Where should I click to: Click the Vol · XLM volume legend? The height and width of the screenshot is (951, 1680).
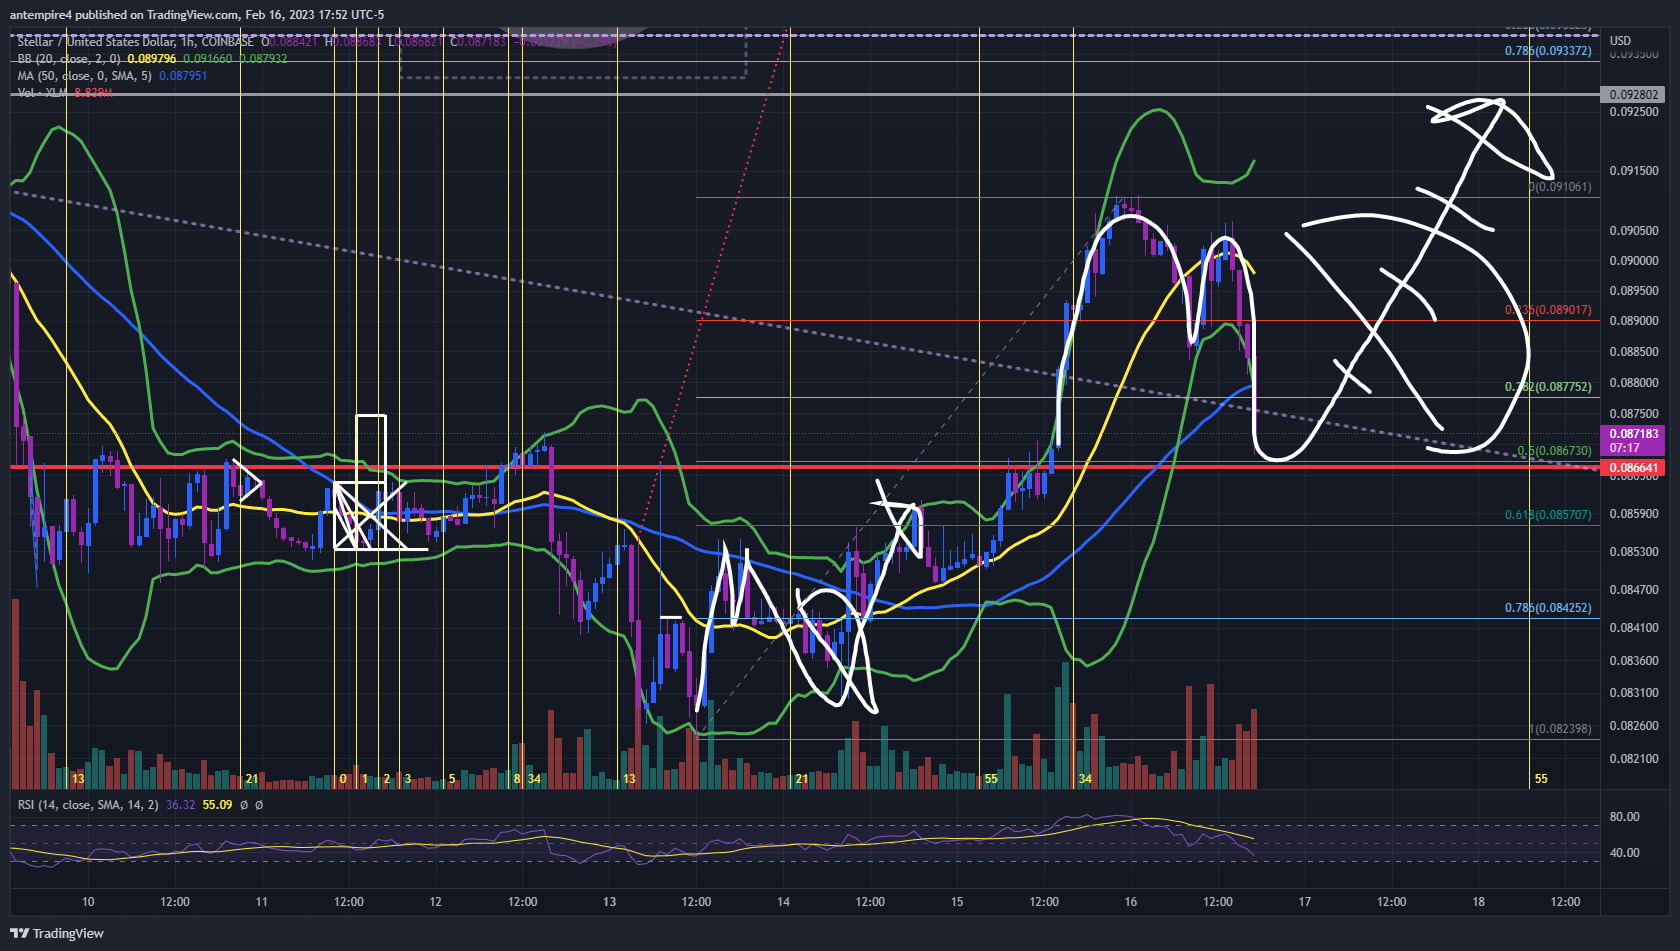click(42, 93)
